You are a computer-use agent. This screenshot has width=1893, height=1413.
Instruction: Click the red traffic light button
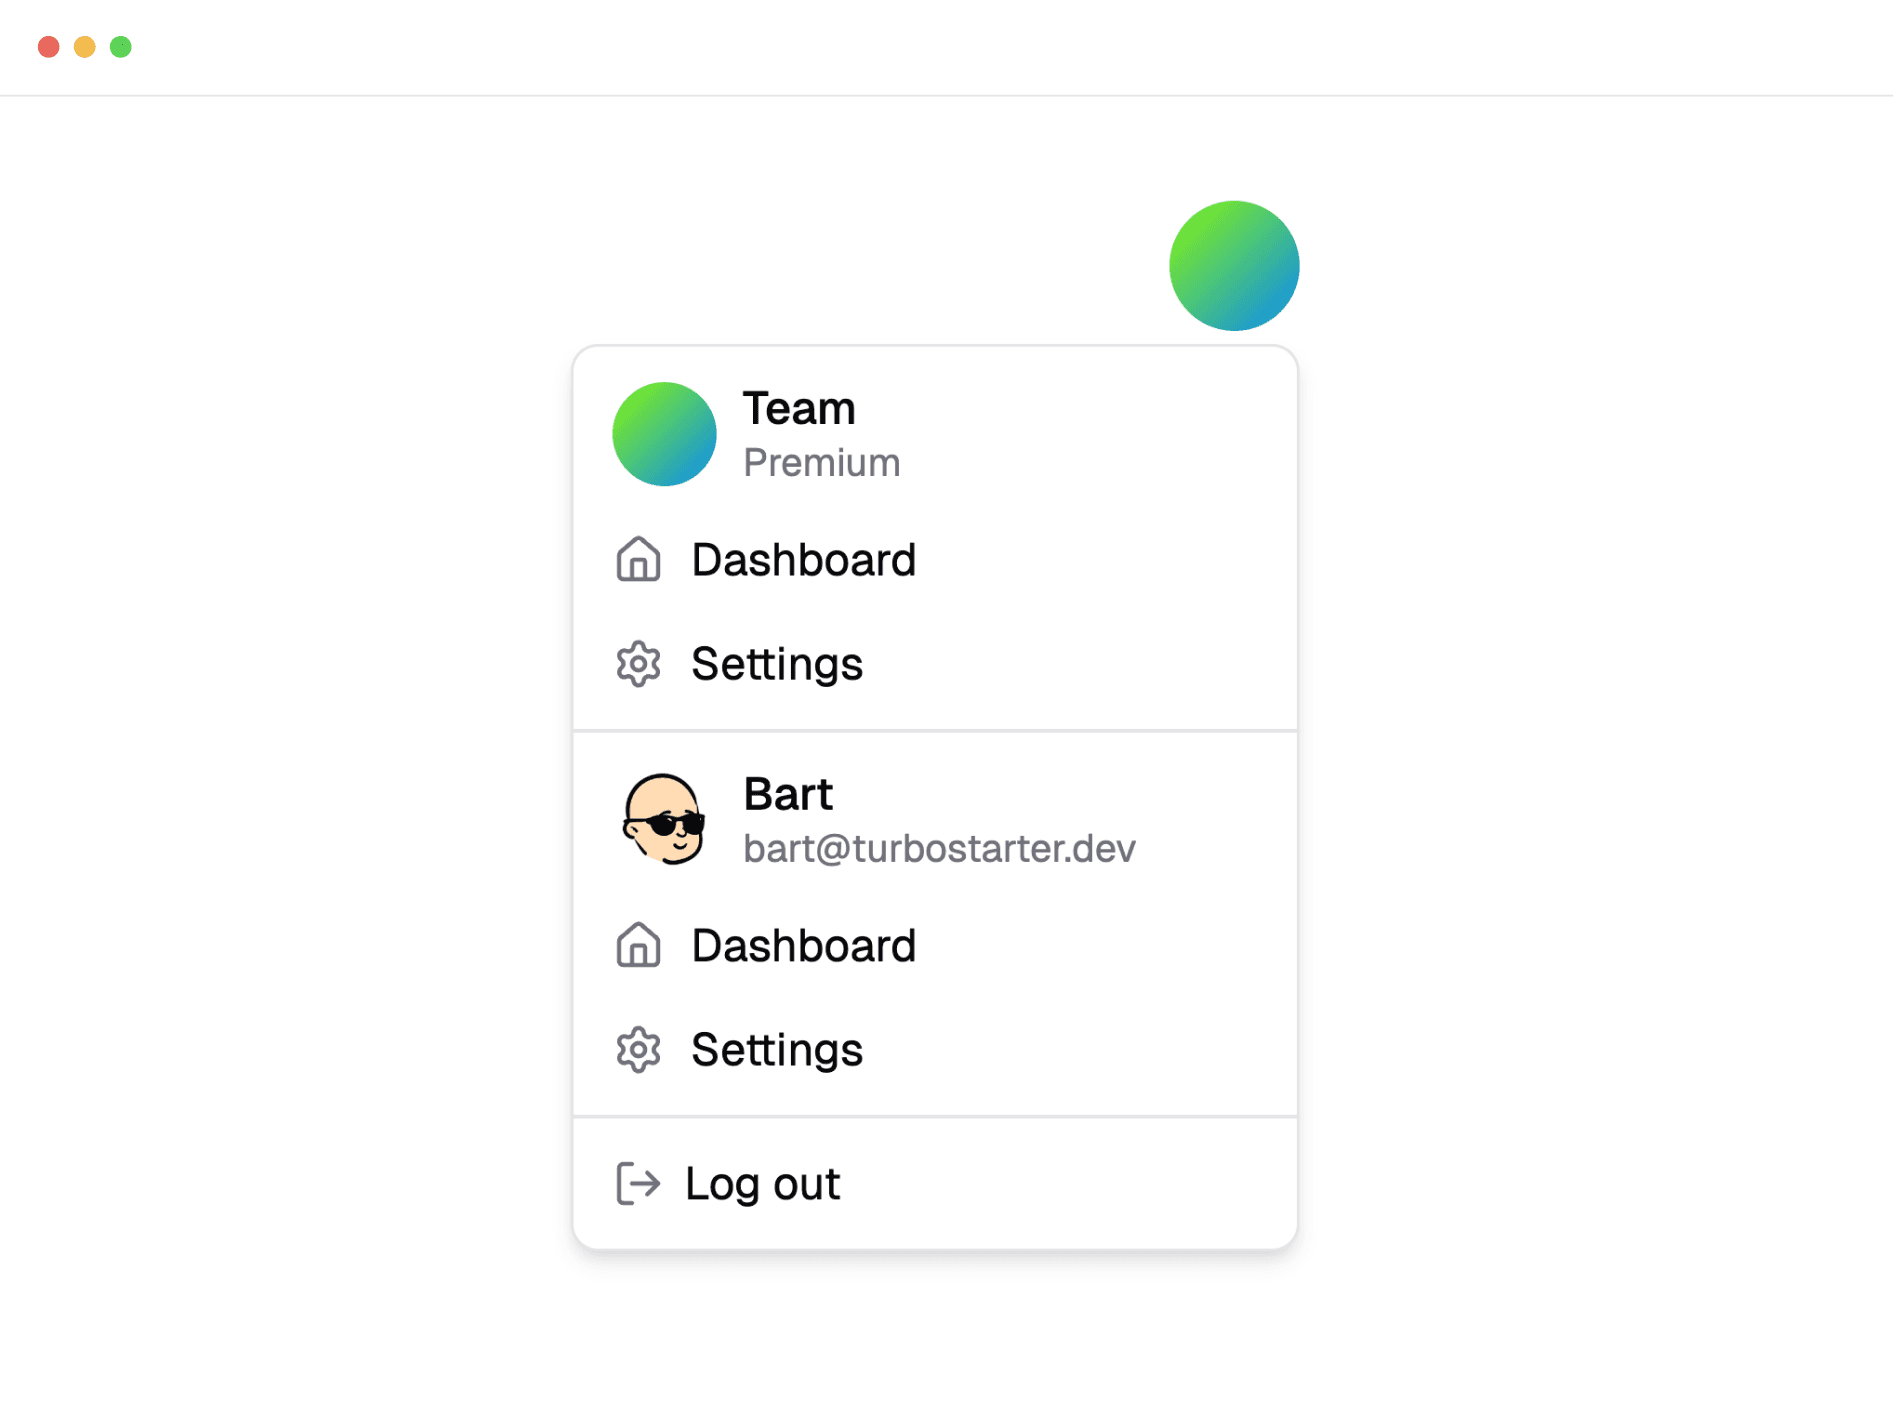(47, 46)
